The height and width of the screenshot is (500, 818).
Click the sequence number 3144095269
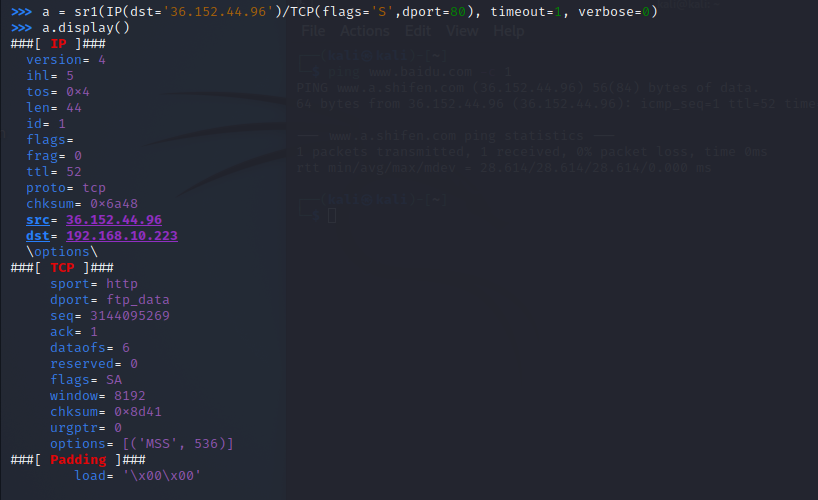(130, 316)
